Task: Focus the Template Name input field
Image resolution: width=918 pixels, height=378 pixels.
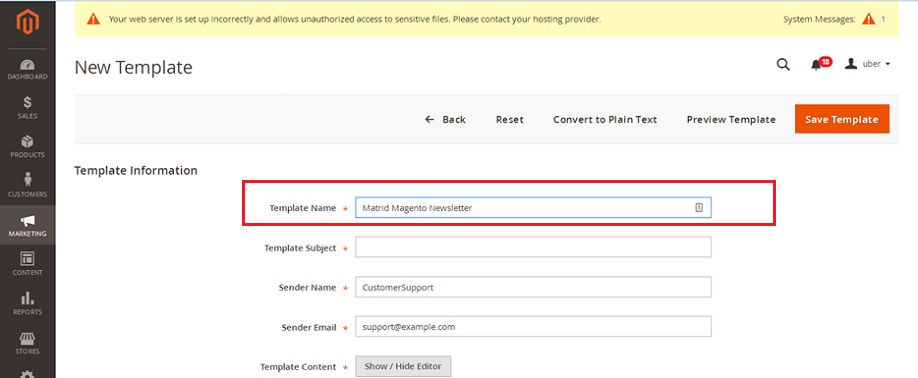Action: pos(533,208)
